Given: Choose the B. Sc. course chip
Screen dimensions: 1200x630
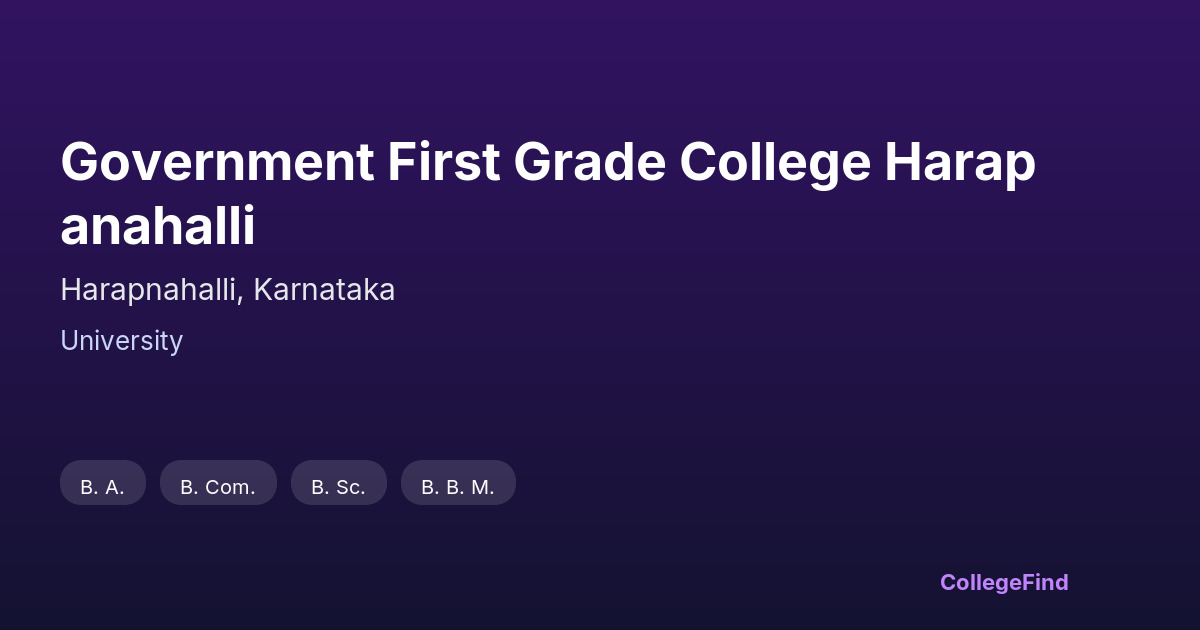Looking at the screenshot, I should pyautogui.click(x=338, y=483).
